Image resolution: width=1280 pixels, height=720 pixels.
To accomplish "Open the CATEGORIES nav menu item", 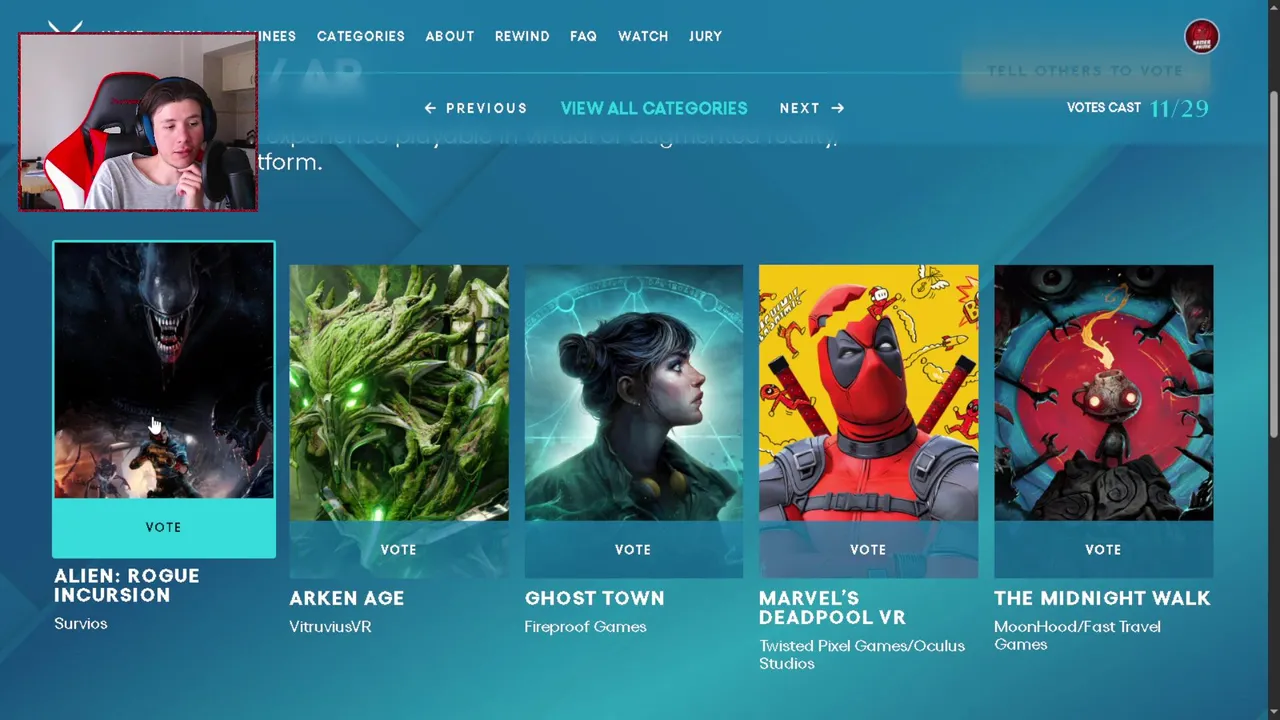I will click(360, 36).
